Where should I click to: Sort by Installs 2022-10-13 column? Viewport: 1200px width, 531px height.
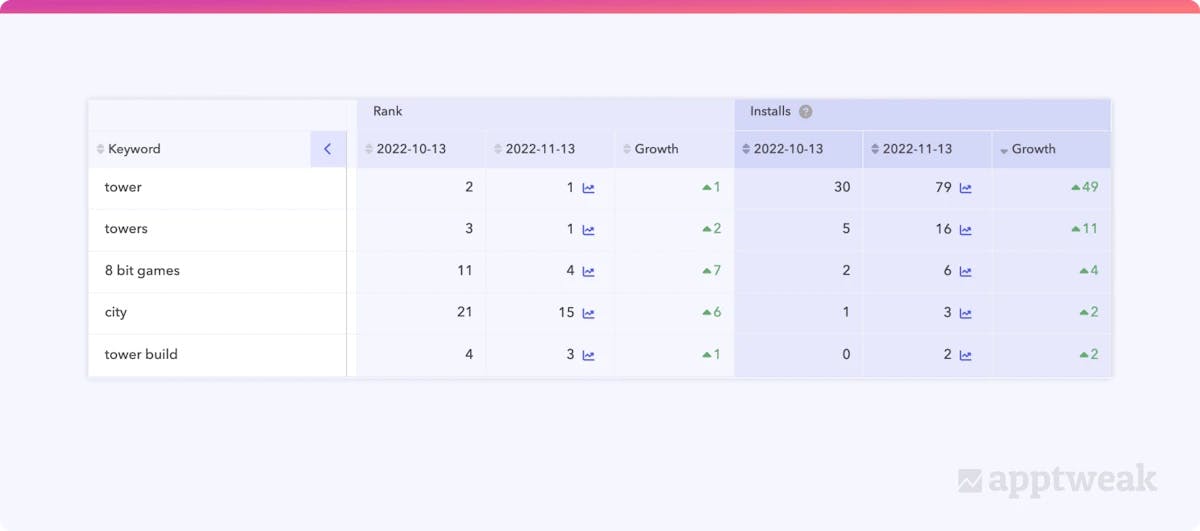tap(788, 149)
